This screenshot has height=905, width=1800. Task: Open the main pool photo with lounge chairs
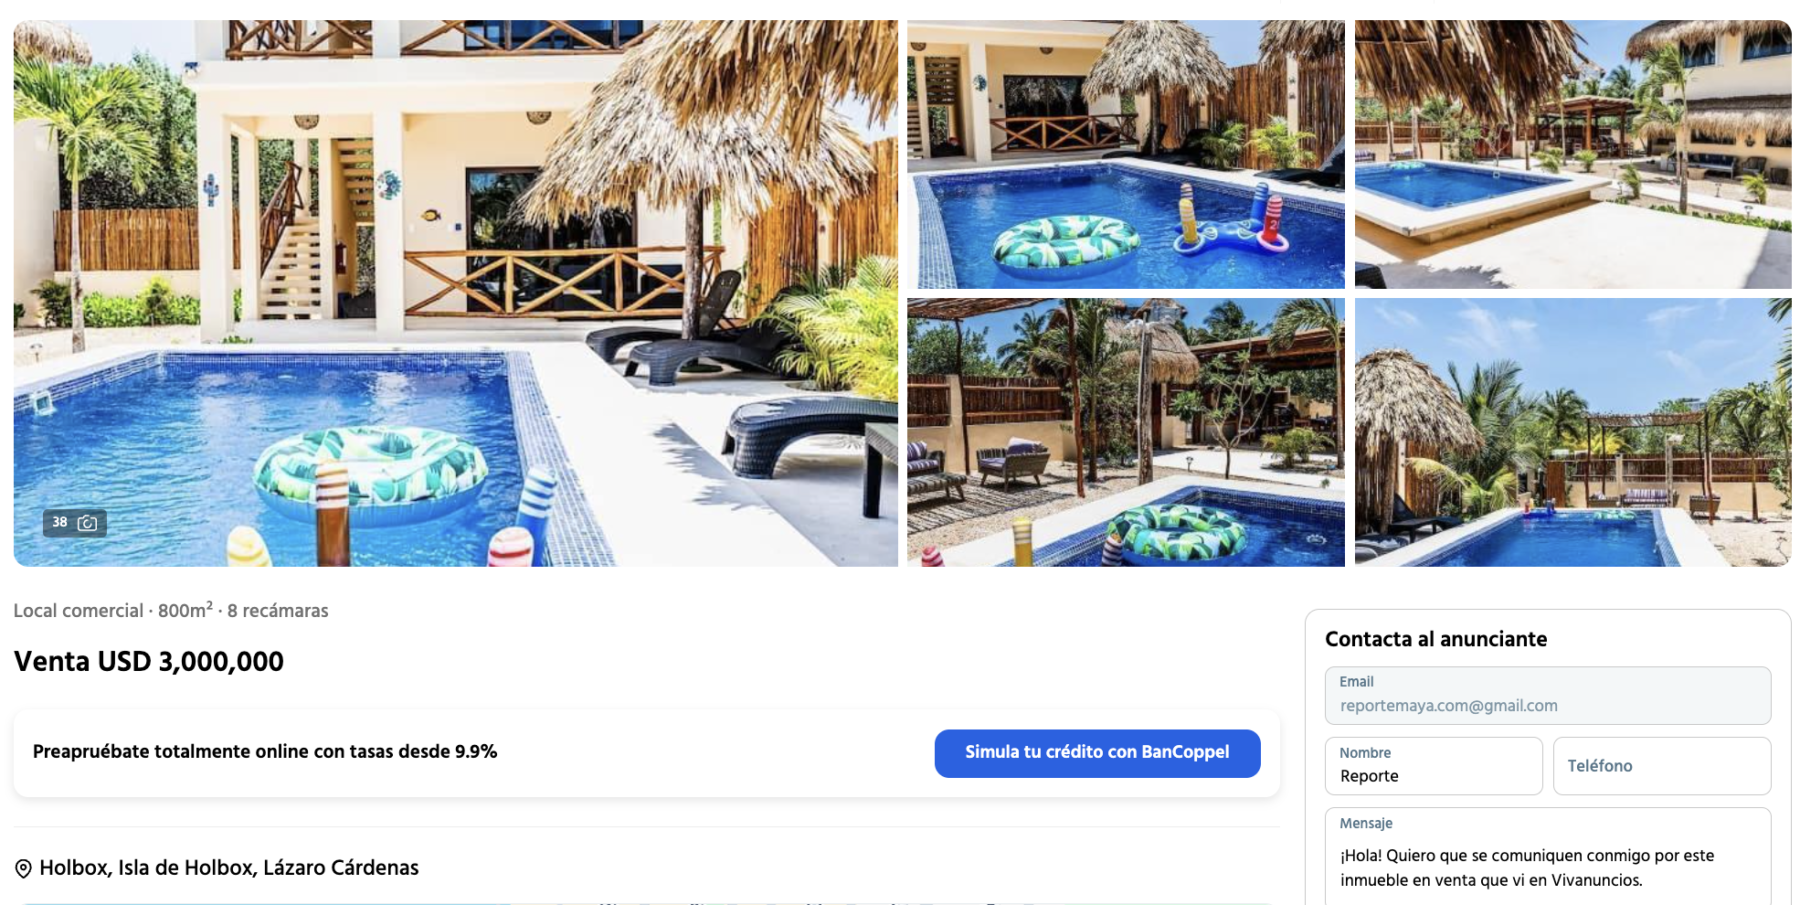point(455,293)
